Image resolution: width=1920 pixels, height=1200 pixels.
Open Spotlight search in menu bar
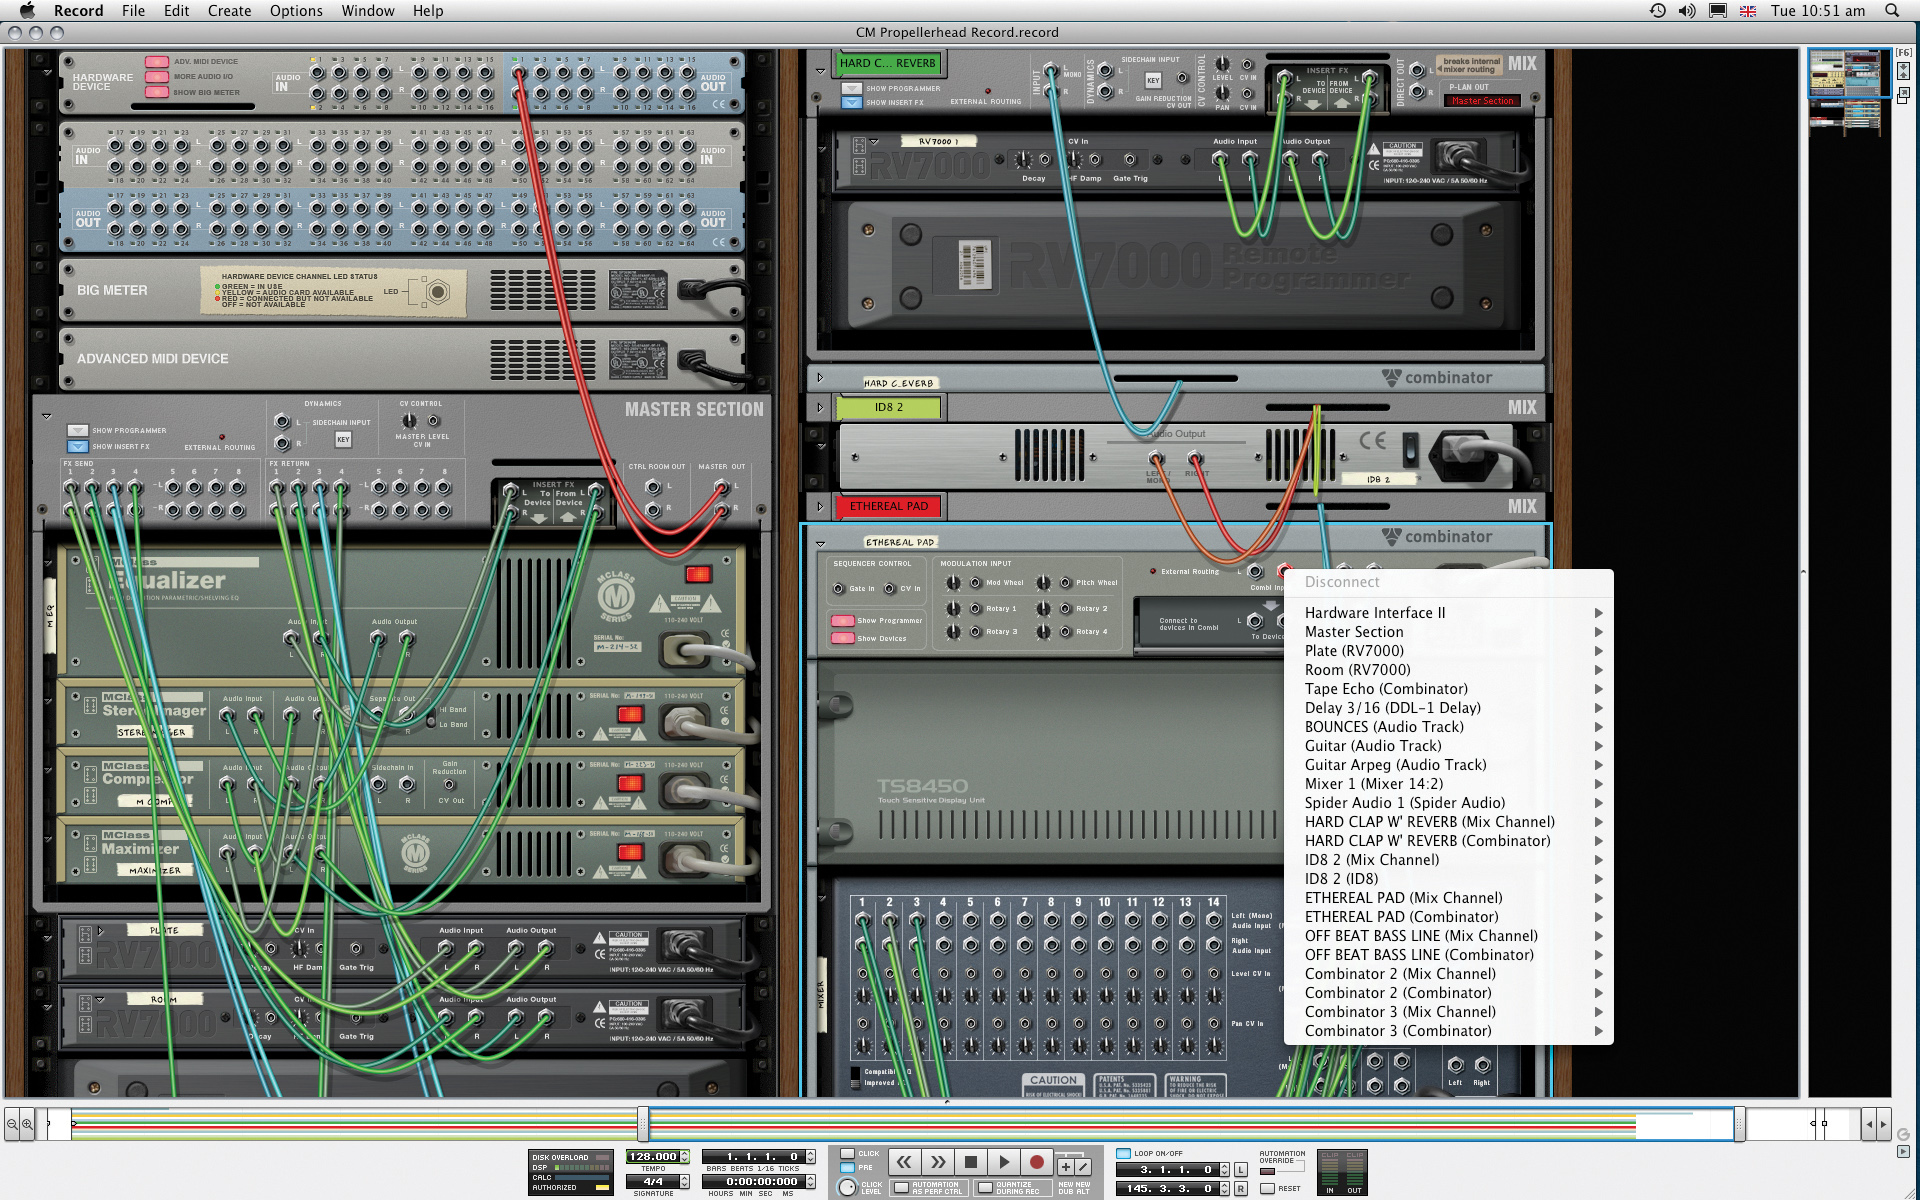(x=1892, y=11)
